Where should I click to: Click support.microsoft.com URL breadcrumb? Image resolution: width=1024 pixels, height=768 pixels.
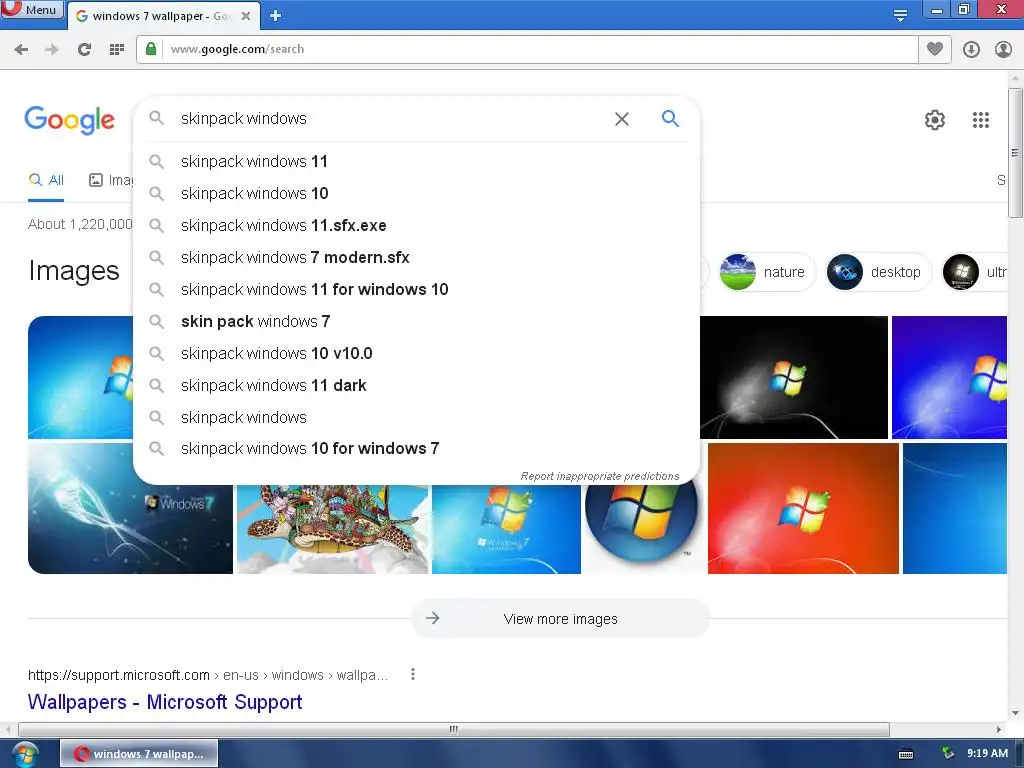coord(208,675)
